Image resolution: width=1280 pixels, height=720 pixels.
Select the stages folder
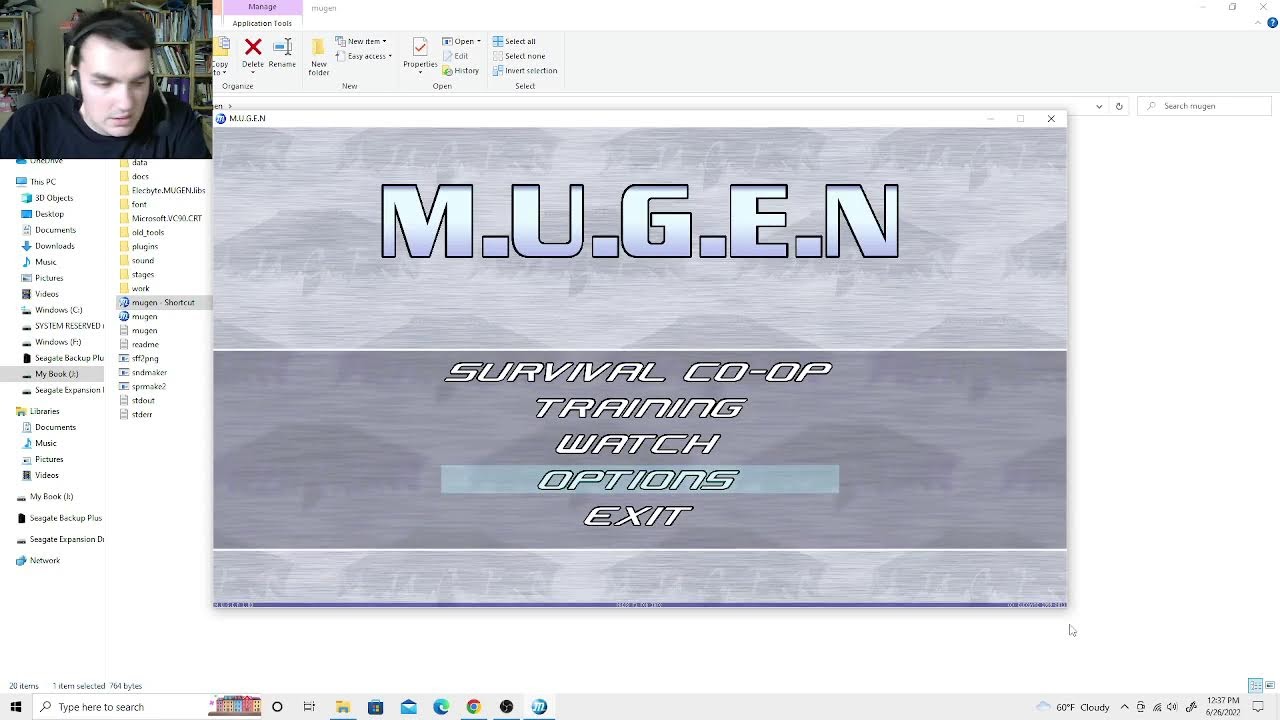136,274
